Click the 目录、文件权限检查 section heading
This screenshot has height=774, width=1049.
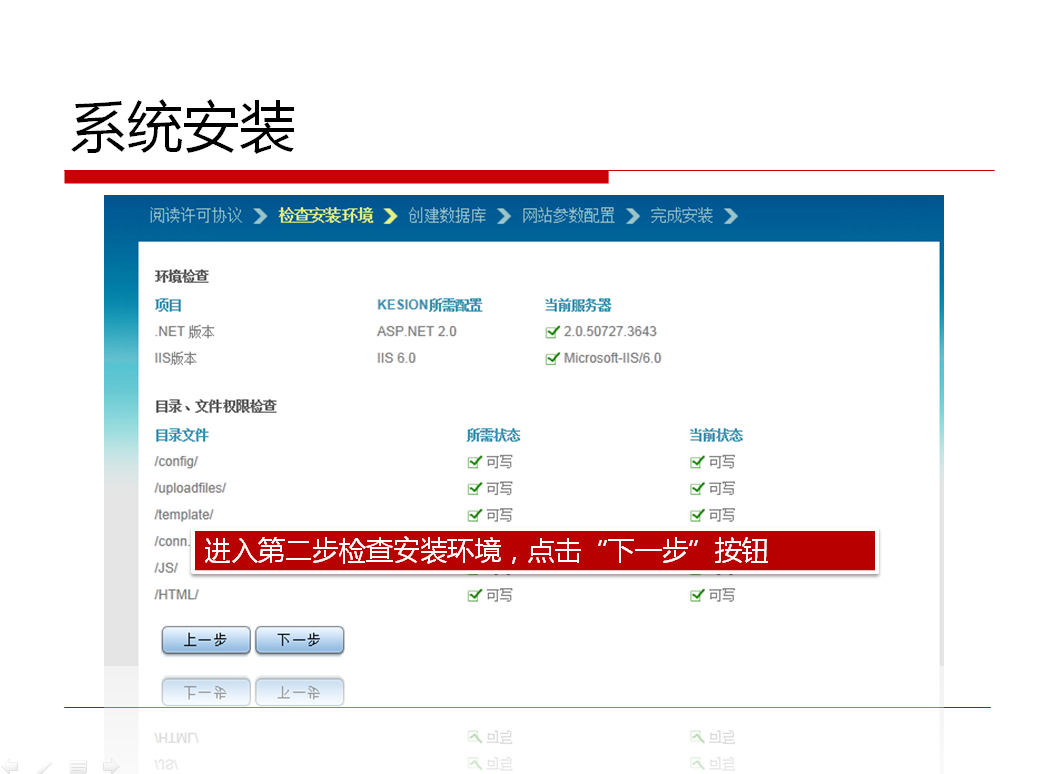coord(215,406)
